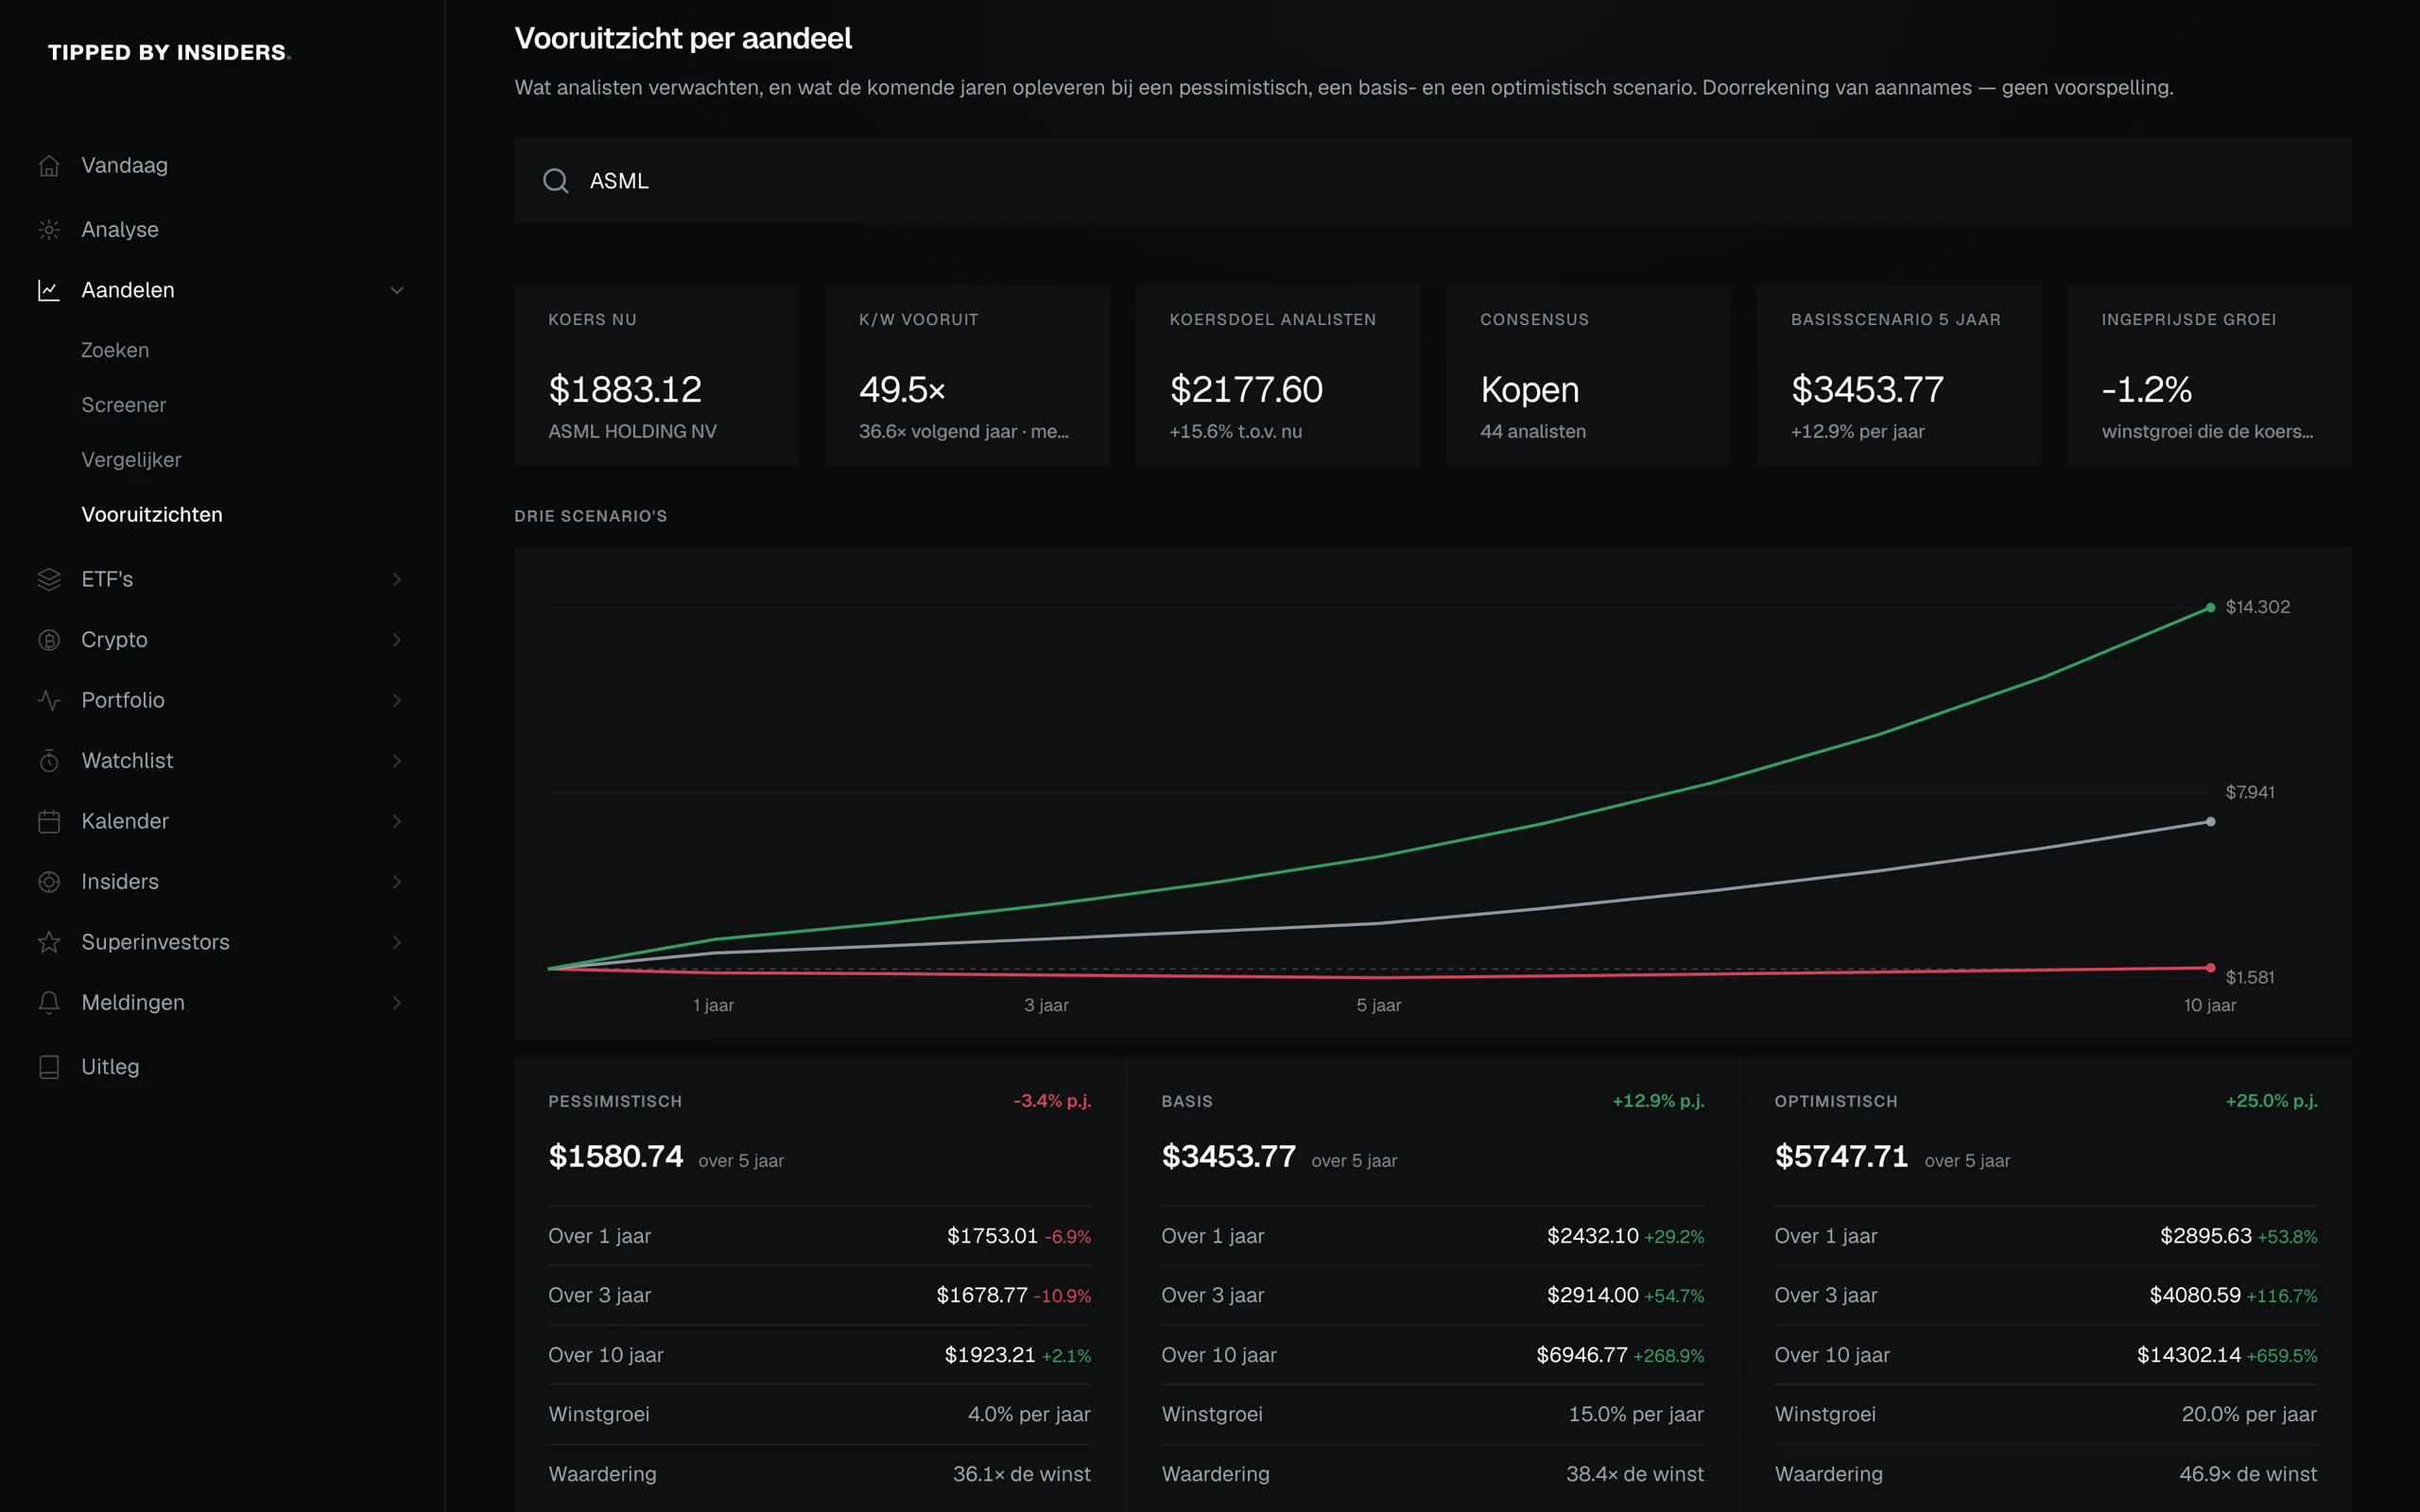Click the '5 jaar' axis label
Viewport: 2420px width, 1512px height.
pos(1378,1005)
